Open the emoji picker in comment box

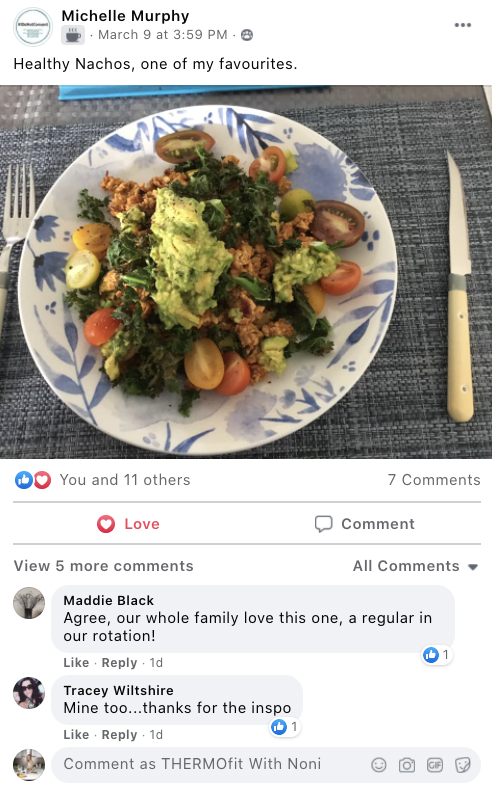tap(379, 764)
